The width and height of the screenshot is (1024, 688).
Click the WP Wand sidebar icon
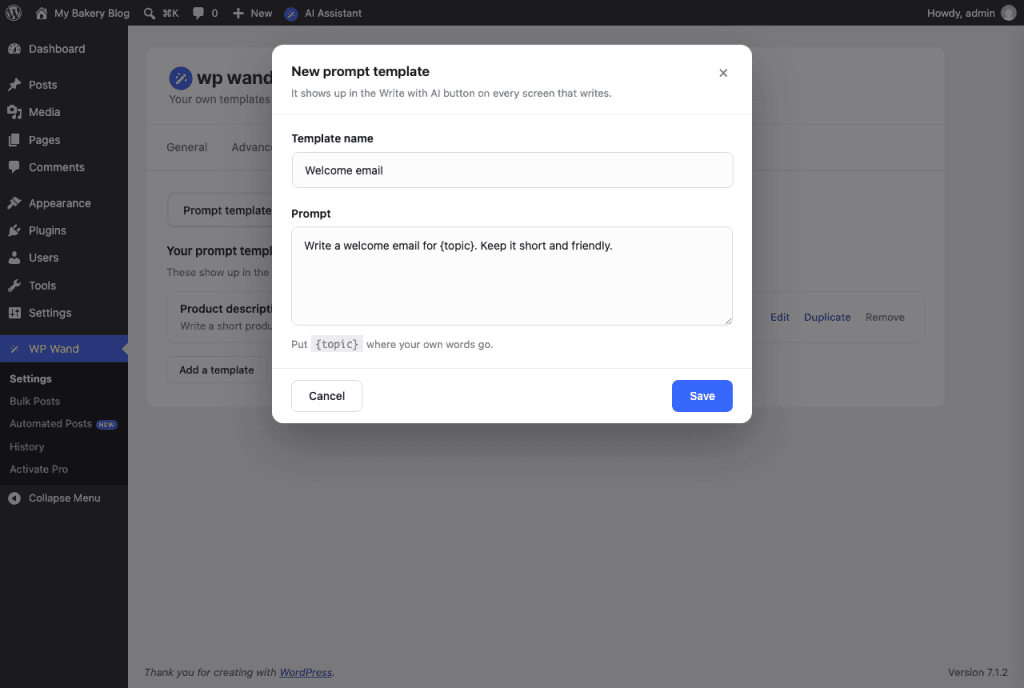[14, 349]
